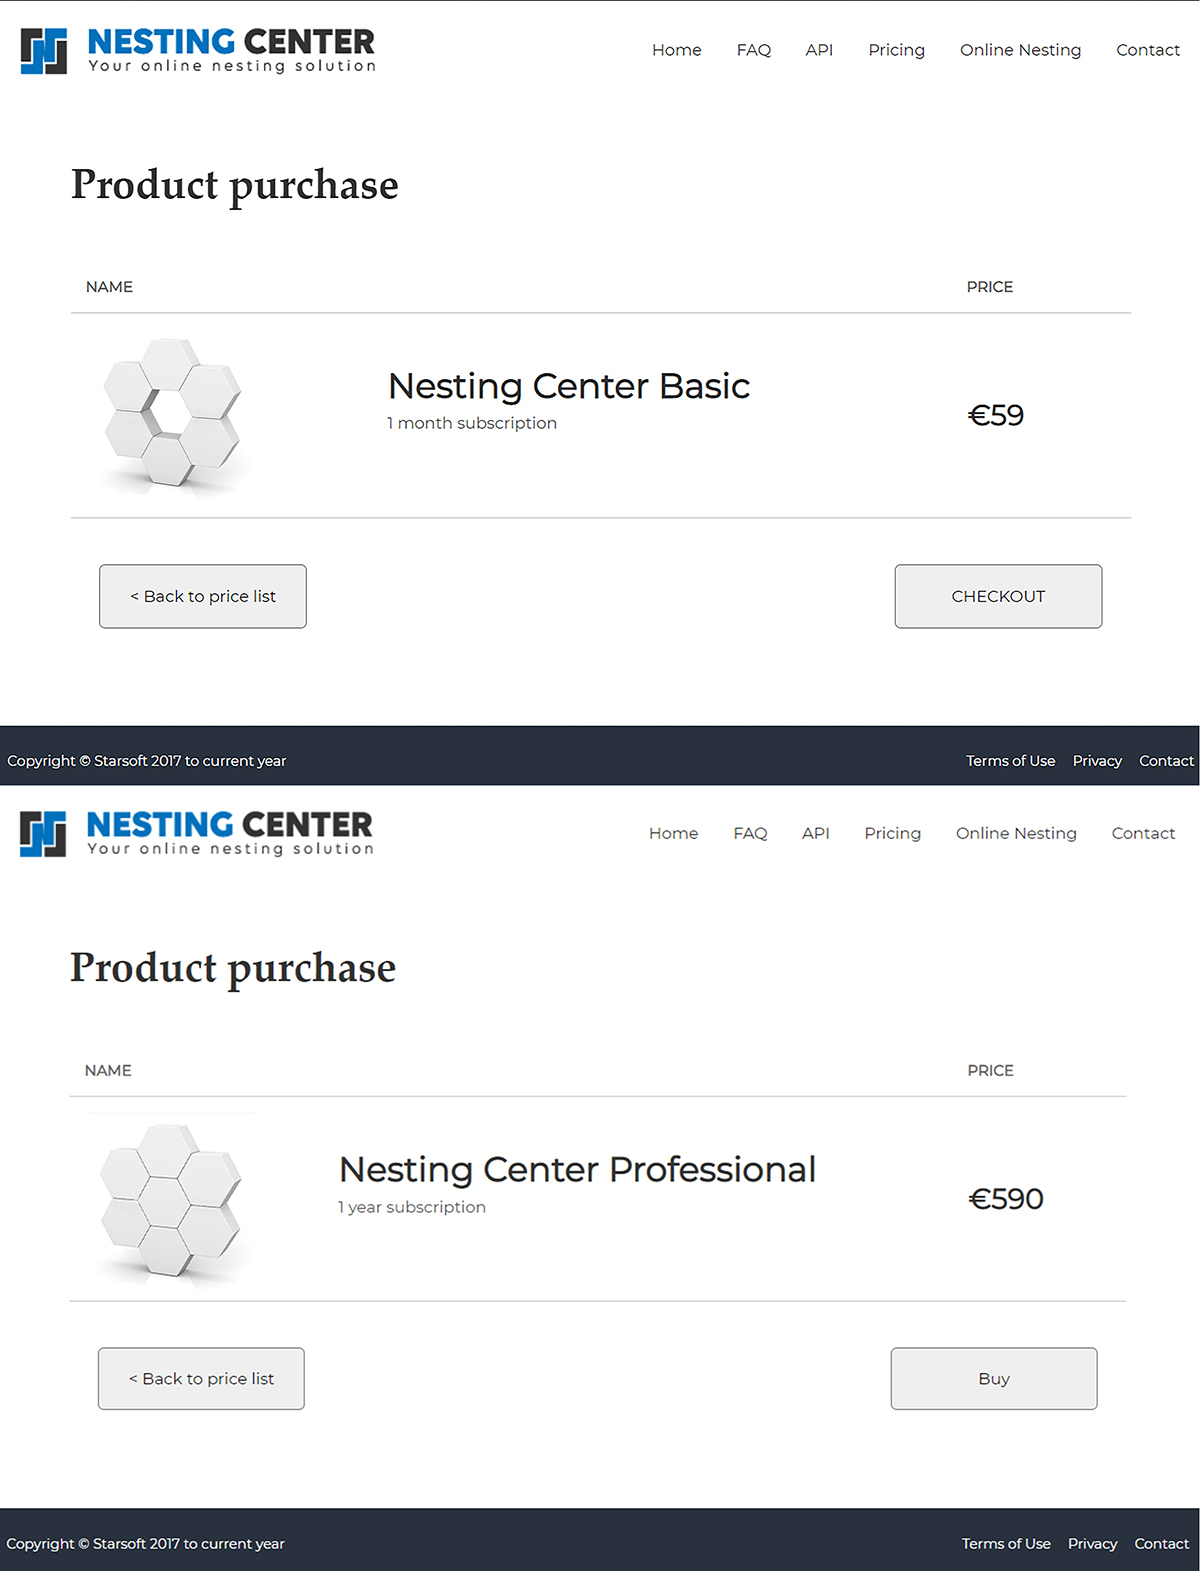Viewport: 1200px width, 1571px height.
Task: Open Home in the top navigation
Action: (x=676, y=50)
